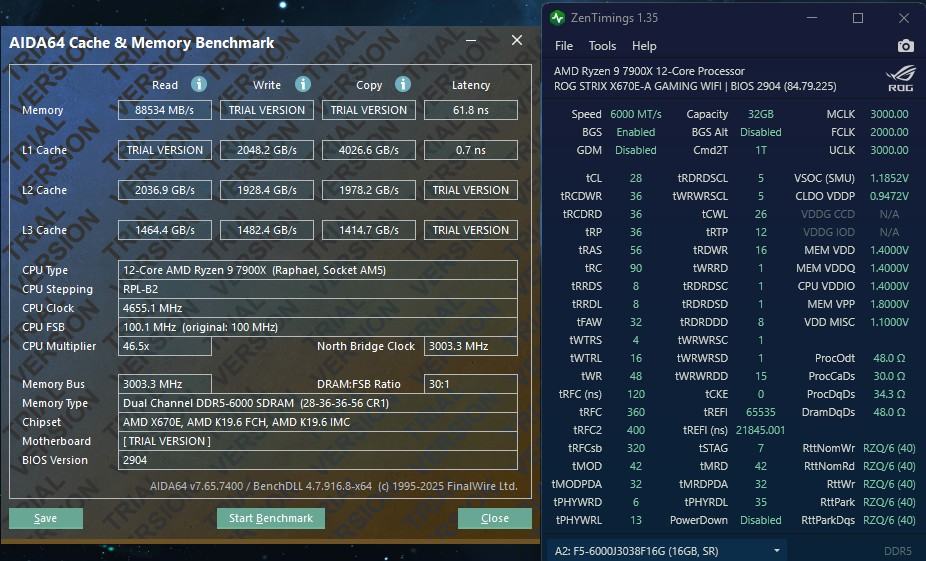The width and height of the screenshot is (926, 561).
Task: Click BIOS Version field 2904
Action: [x=318, y=460]
